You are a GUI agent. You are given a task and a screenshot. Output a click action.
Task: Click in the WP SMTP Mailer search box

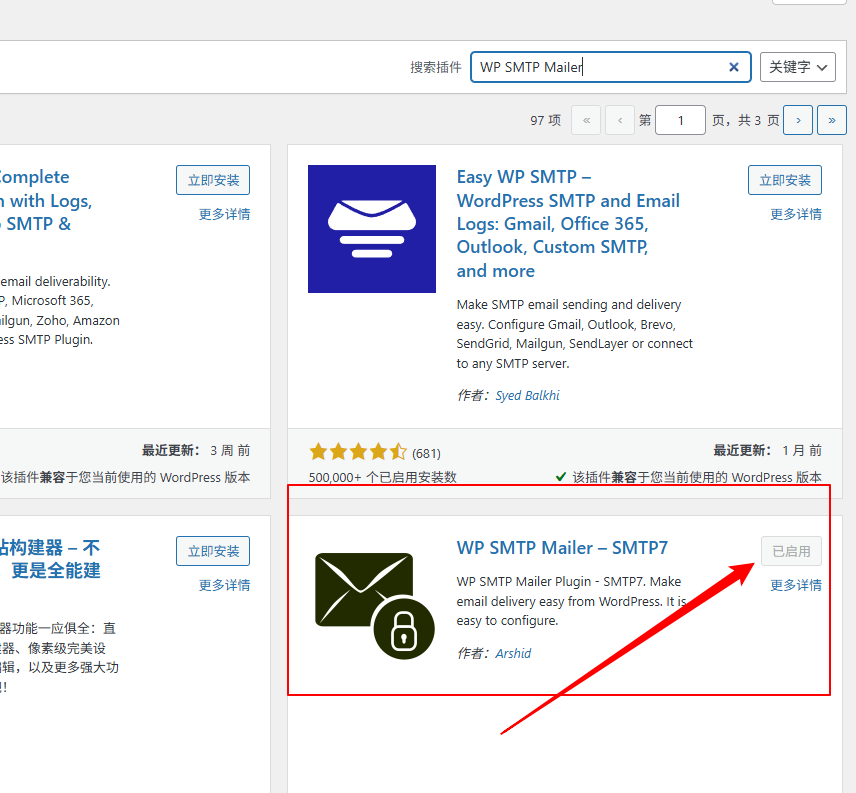(x=600, y=67)
